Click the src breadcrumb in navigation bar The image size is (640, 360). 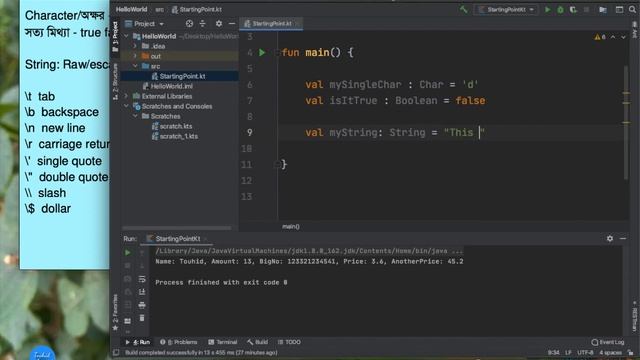[159, 9]
